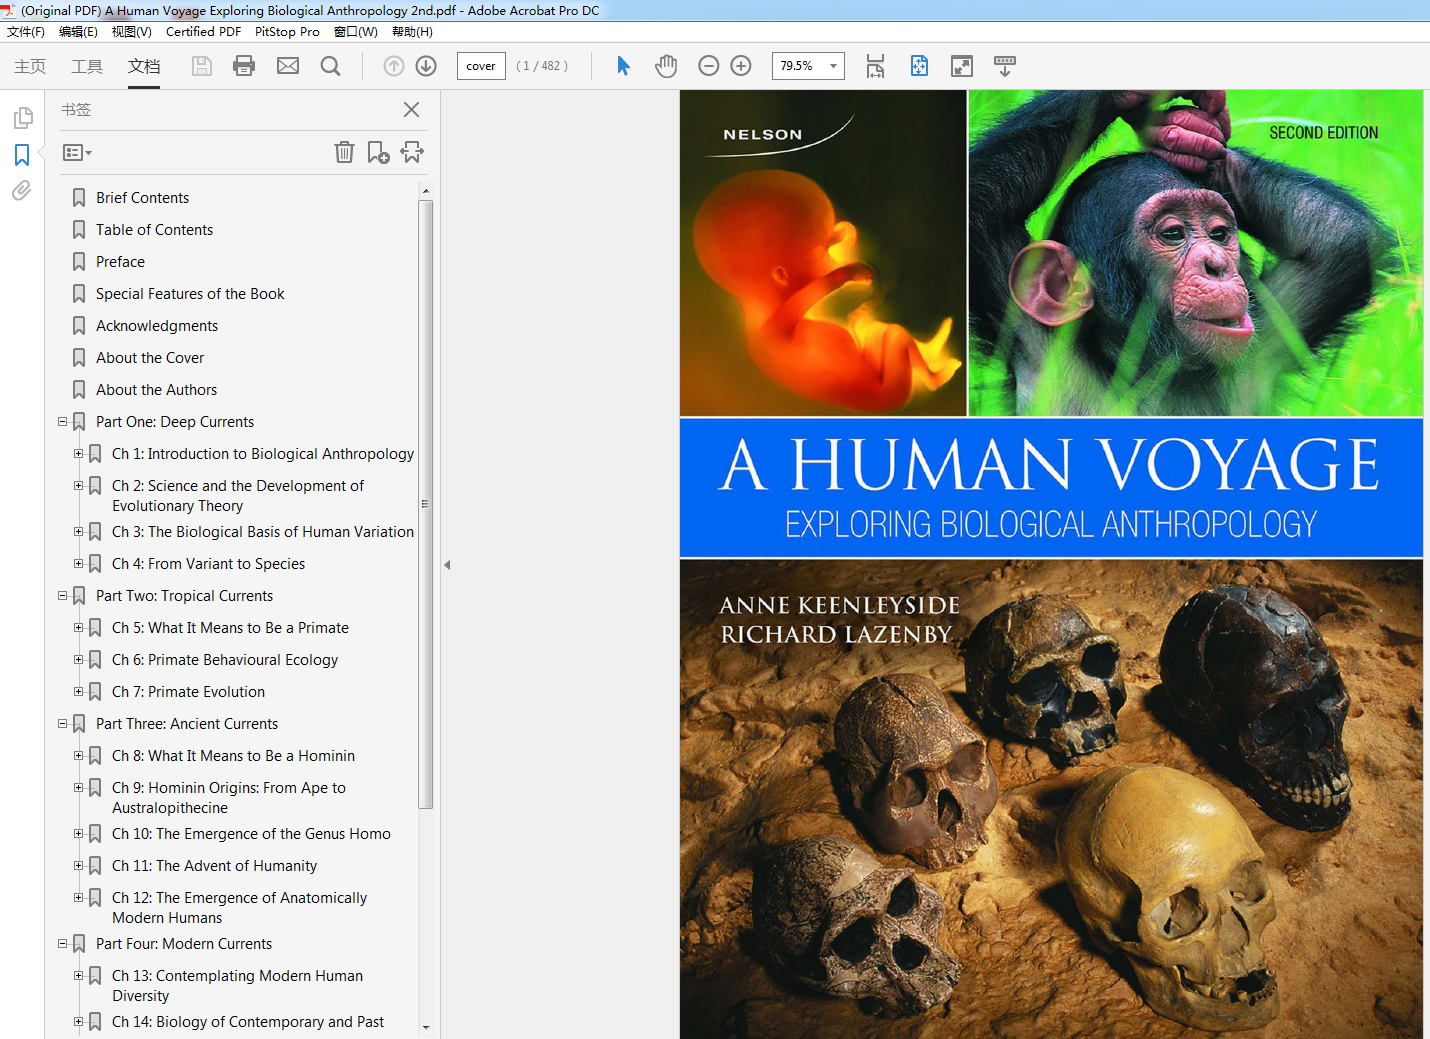Open Ch 2: Science and Evolutionary Theory
This screenshot has height=1039, width=1430.
(238, 496)
